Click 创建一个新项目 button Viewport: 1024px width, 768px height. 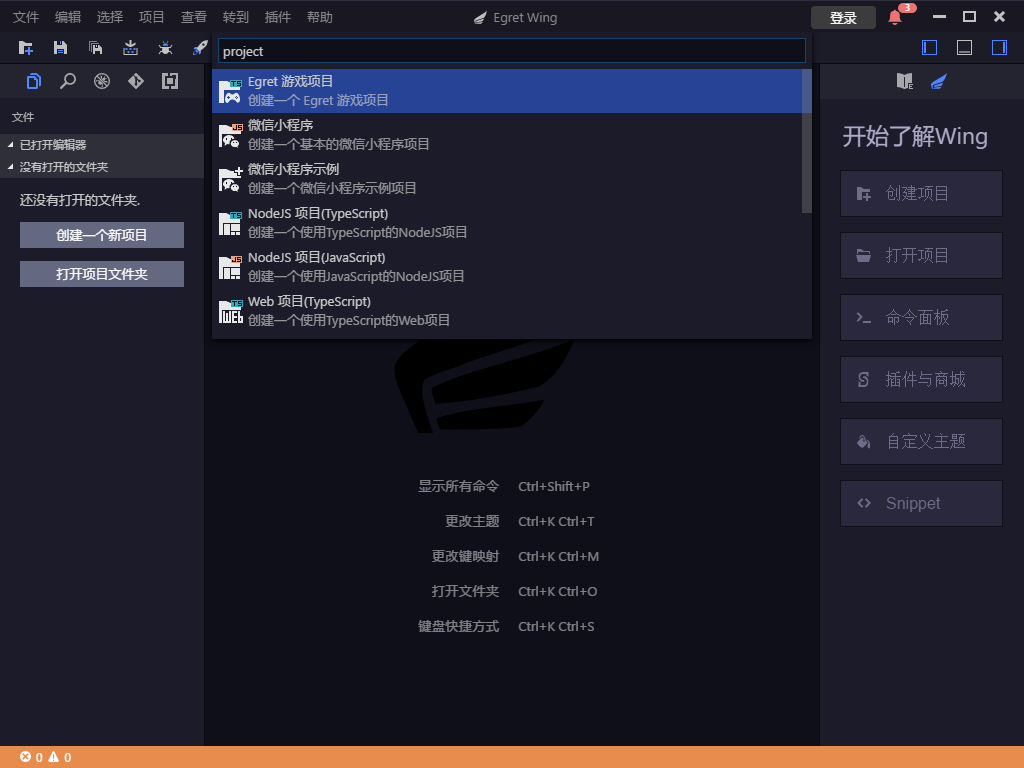(x=102, y=235)
